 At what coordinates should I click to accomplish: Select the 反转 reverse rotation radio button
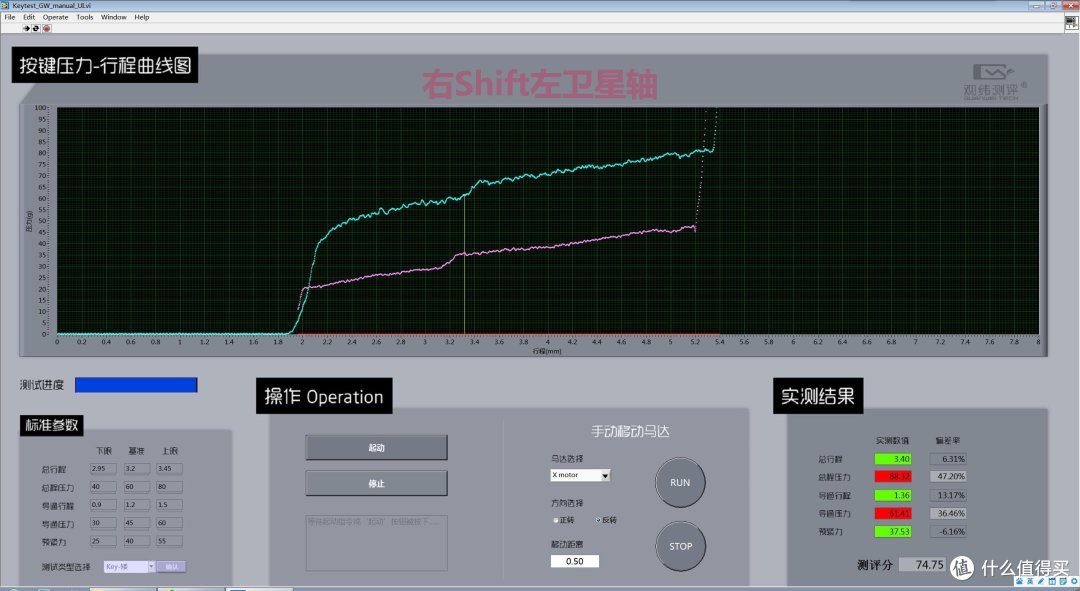[x=598, y=520]
